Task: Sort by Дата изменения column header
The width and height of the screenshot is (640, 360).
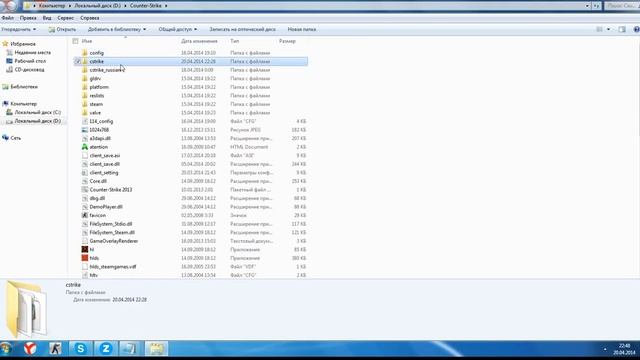Action: coord(199,41)
